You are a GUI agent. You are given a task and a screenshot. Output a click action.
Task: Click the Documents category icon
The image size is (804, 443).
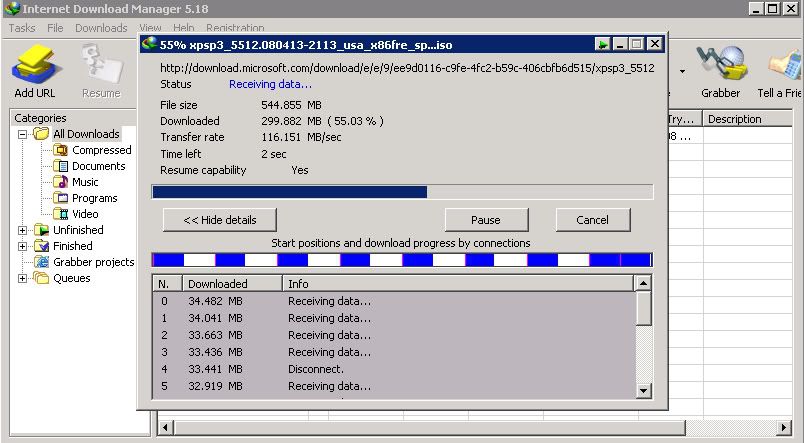[x=61, y=166]
